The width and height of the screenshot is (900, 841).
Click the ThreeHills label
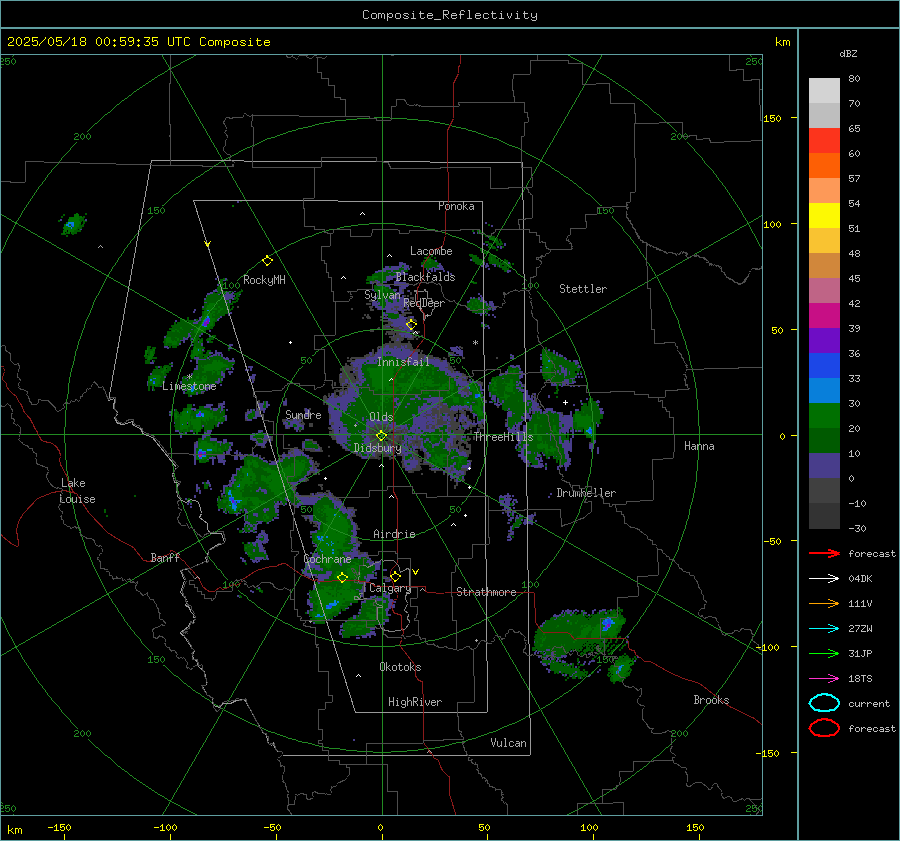503,437
